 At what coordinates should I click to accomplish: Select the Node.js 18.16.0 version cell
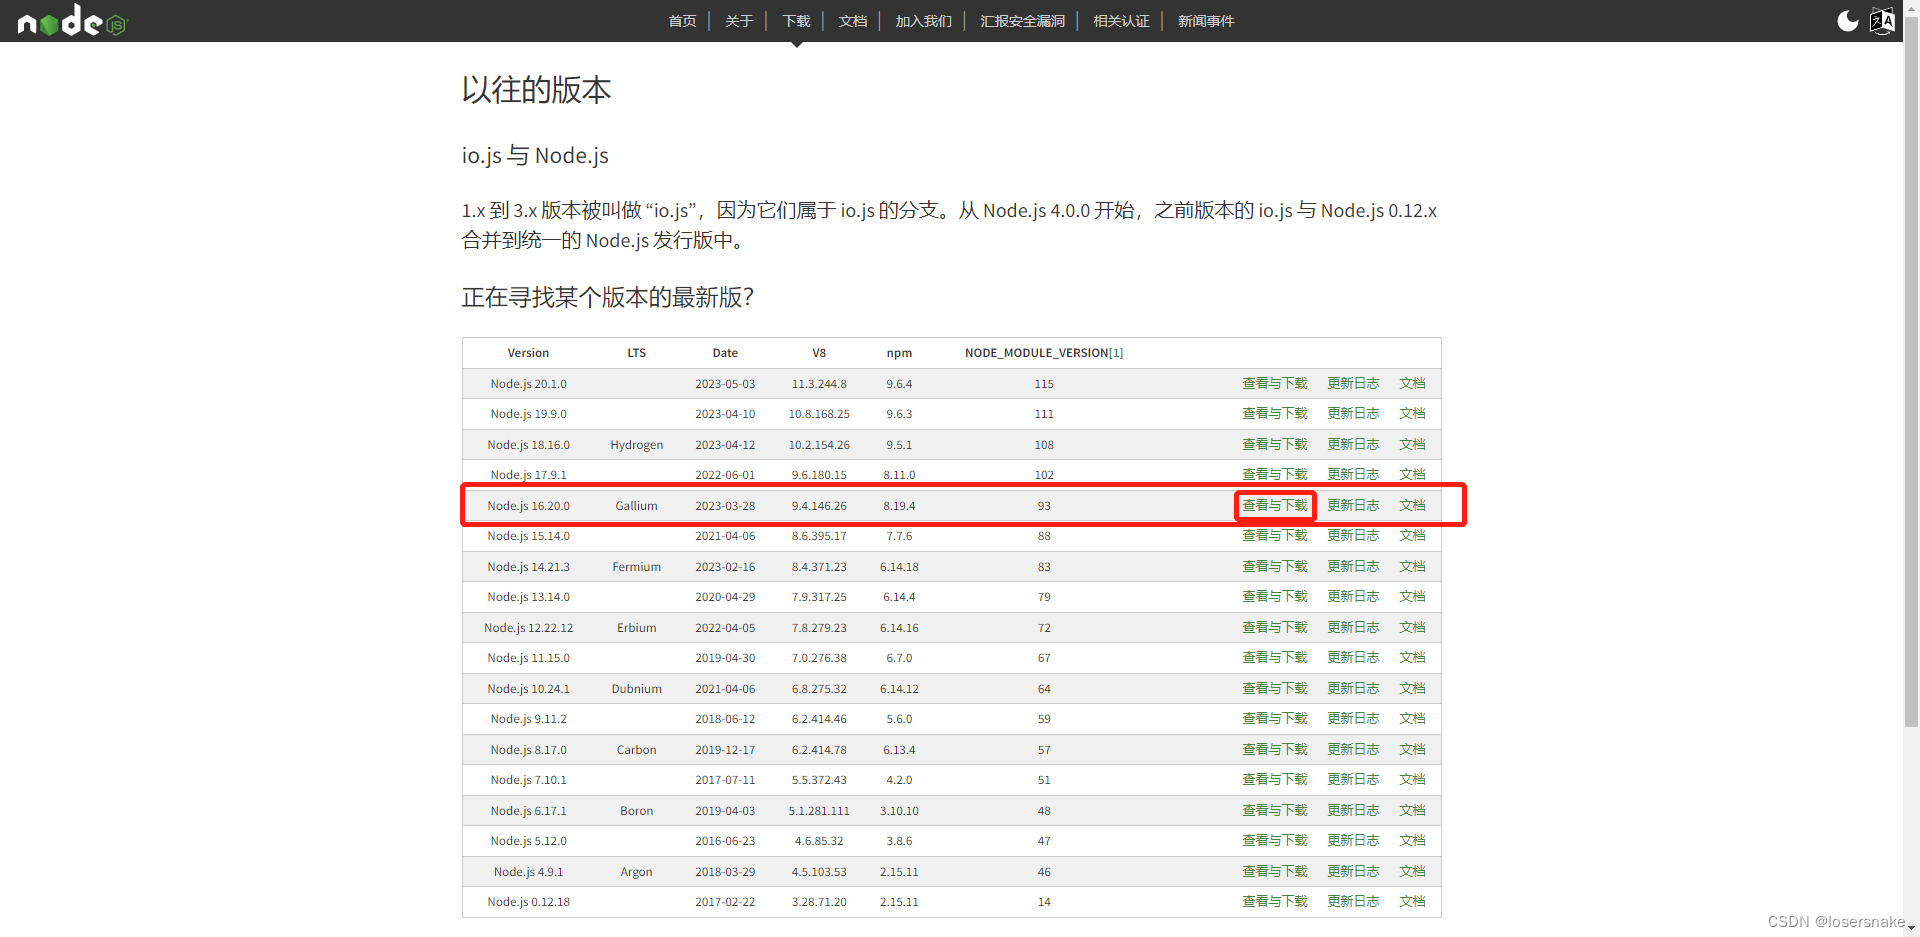pyautogui.click(x=528, y=445)
